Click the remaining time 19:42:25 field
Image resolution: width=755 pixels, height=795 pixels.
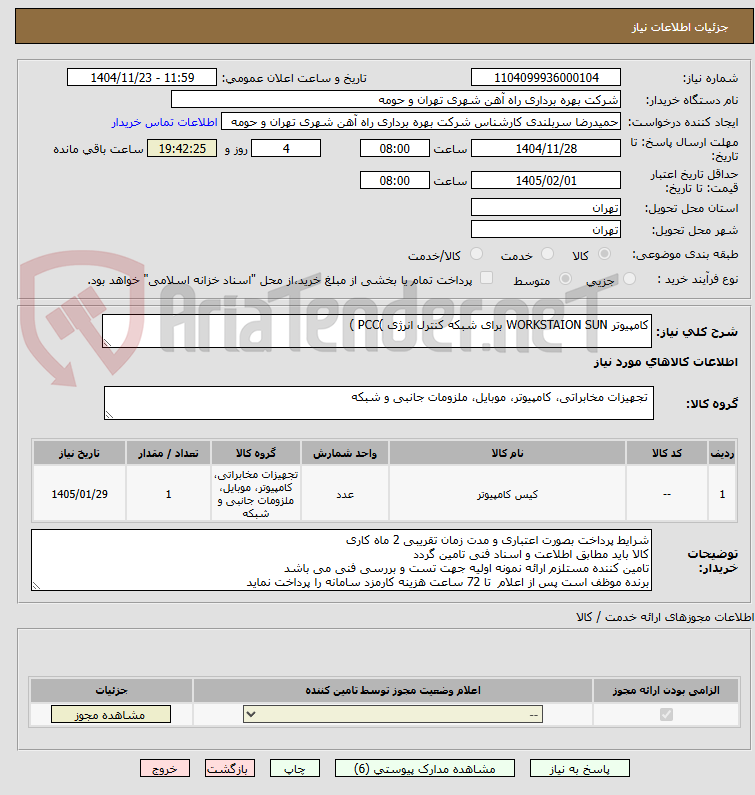pos(182,148)
